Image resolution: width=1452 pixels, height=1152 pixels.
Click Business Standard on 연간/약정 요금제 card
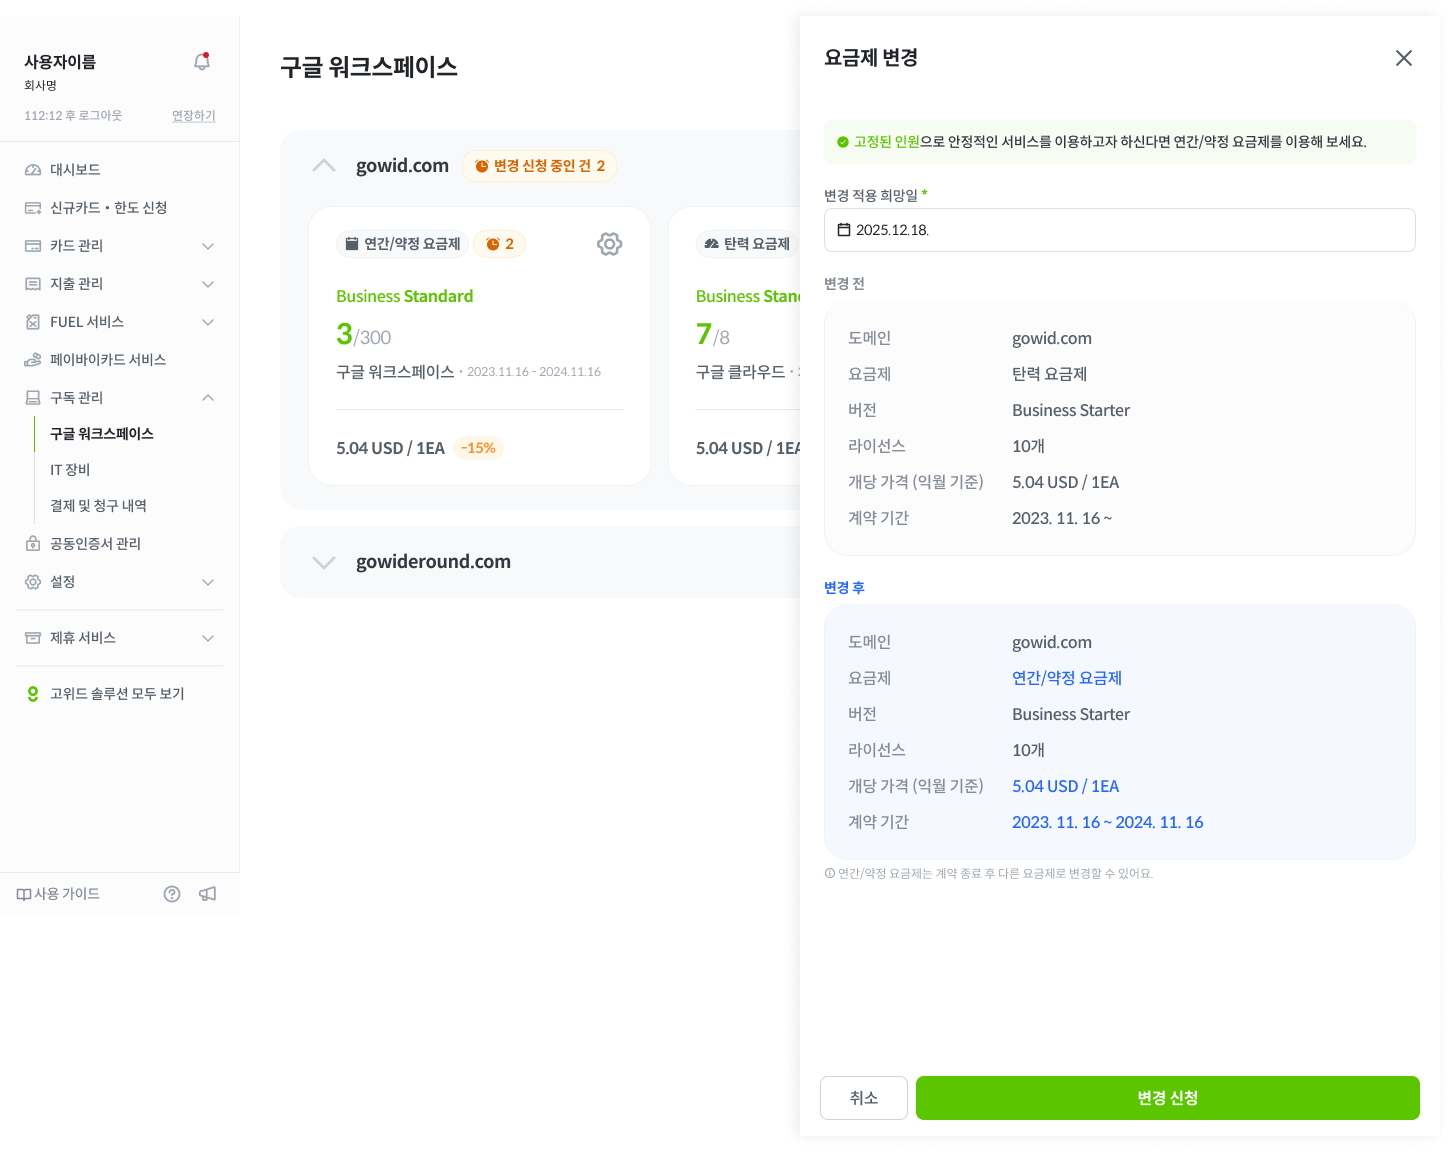point(405,296)
